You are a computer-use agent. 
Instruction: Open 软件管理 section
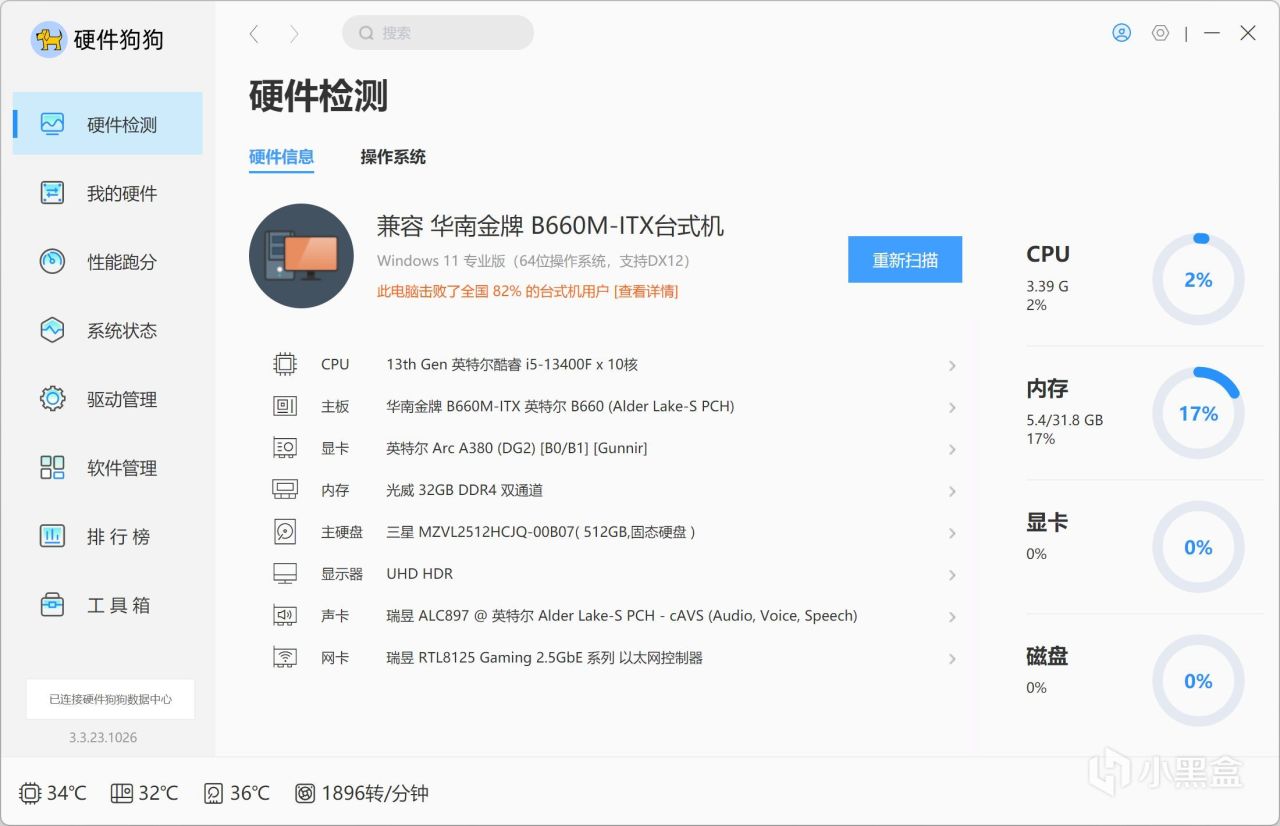(x=107, y=468)
